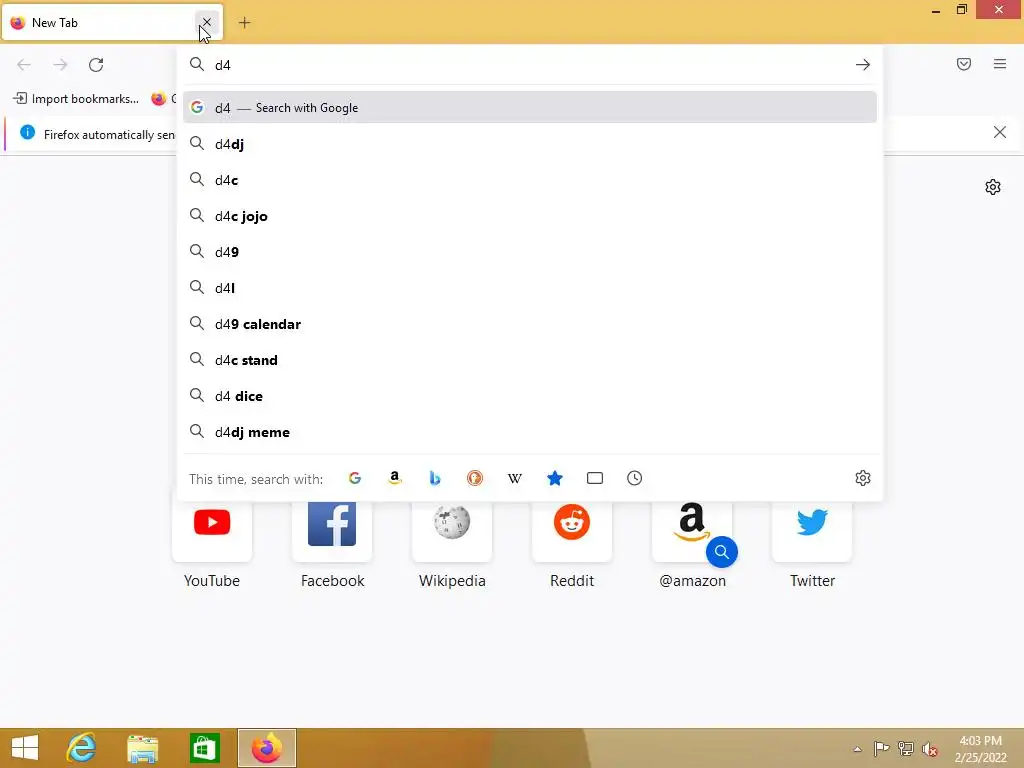Dismiss the Firefox notification bar
The image size is (1024, 768).
coord(999,133)
